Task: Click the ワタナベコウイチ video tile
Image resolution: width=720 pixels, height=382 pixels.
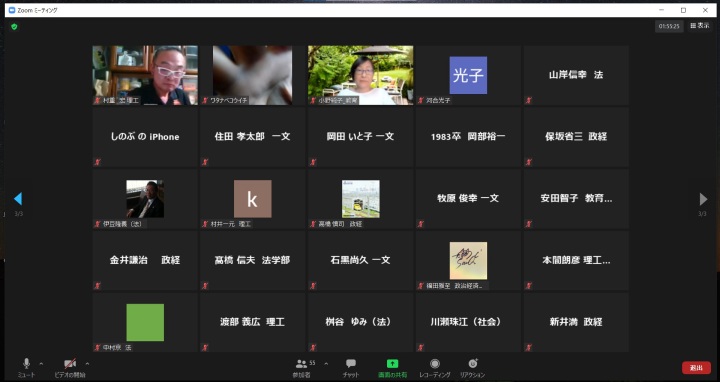Action: pyautogui.click(x=253, y=75)
